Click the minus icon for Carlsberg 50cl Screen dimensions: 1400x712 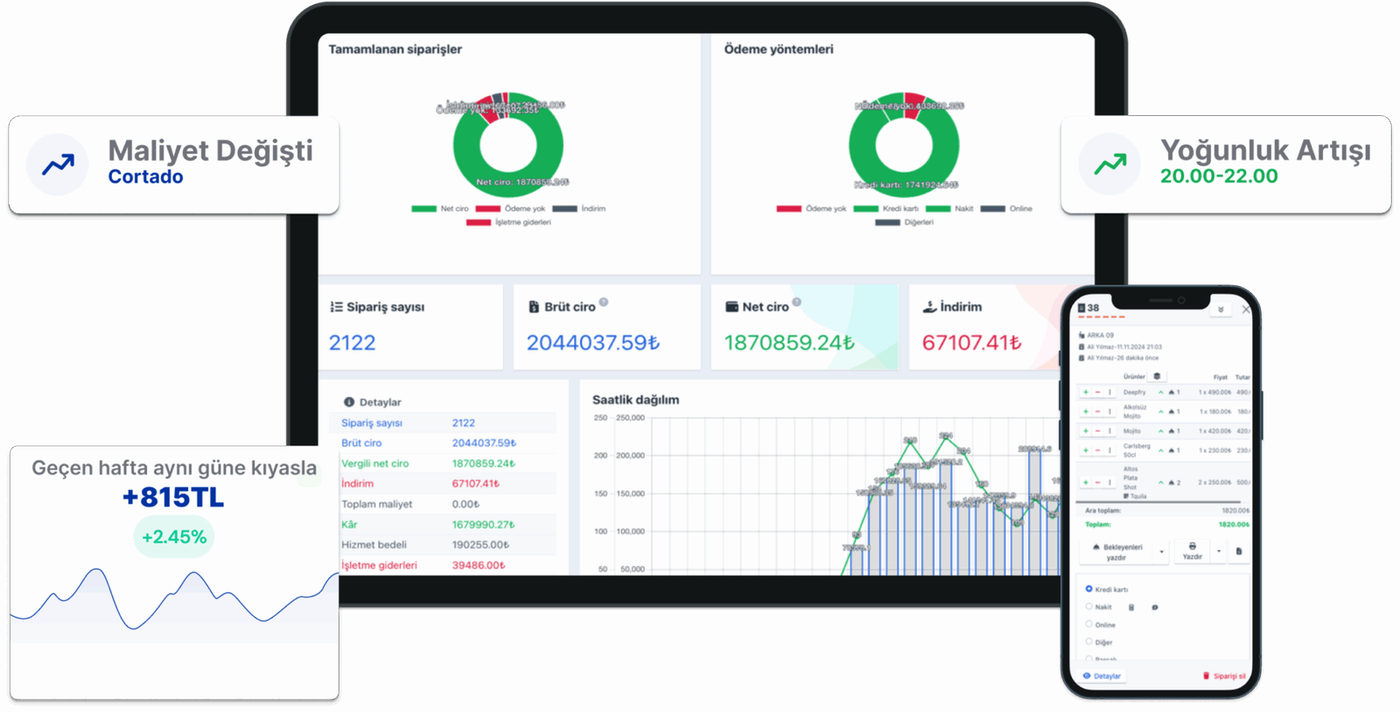(1098, 450)
